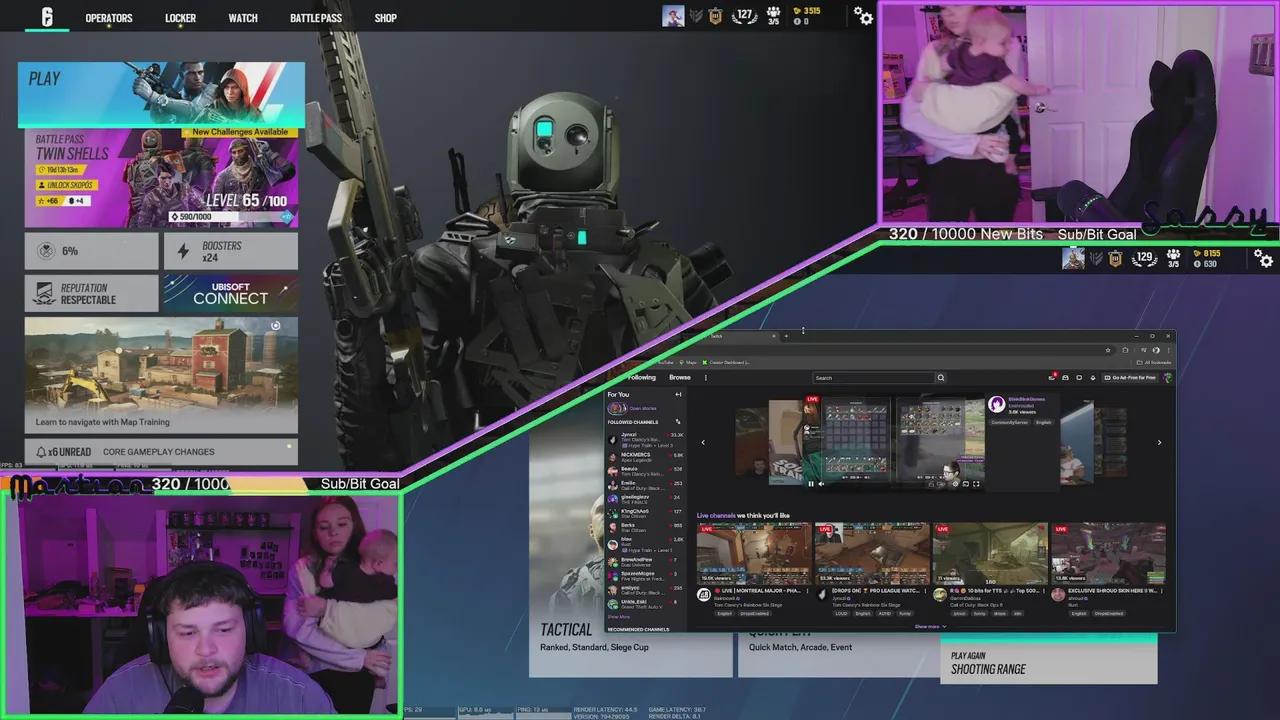Open the x6 Unread notifications bell

(63, 452)
